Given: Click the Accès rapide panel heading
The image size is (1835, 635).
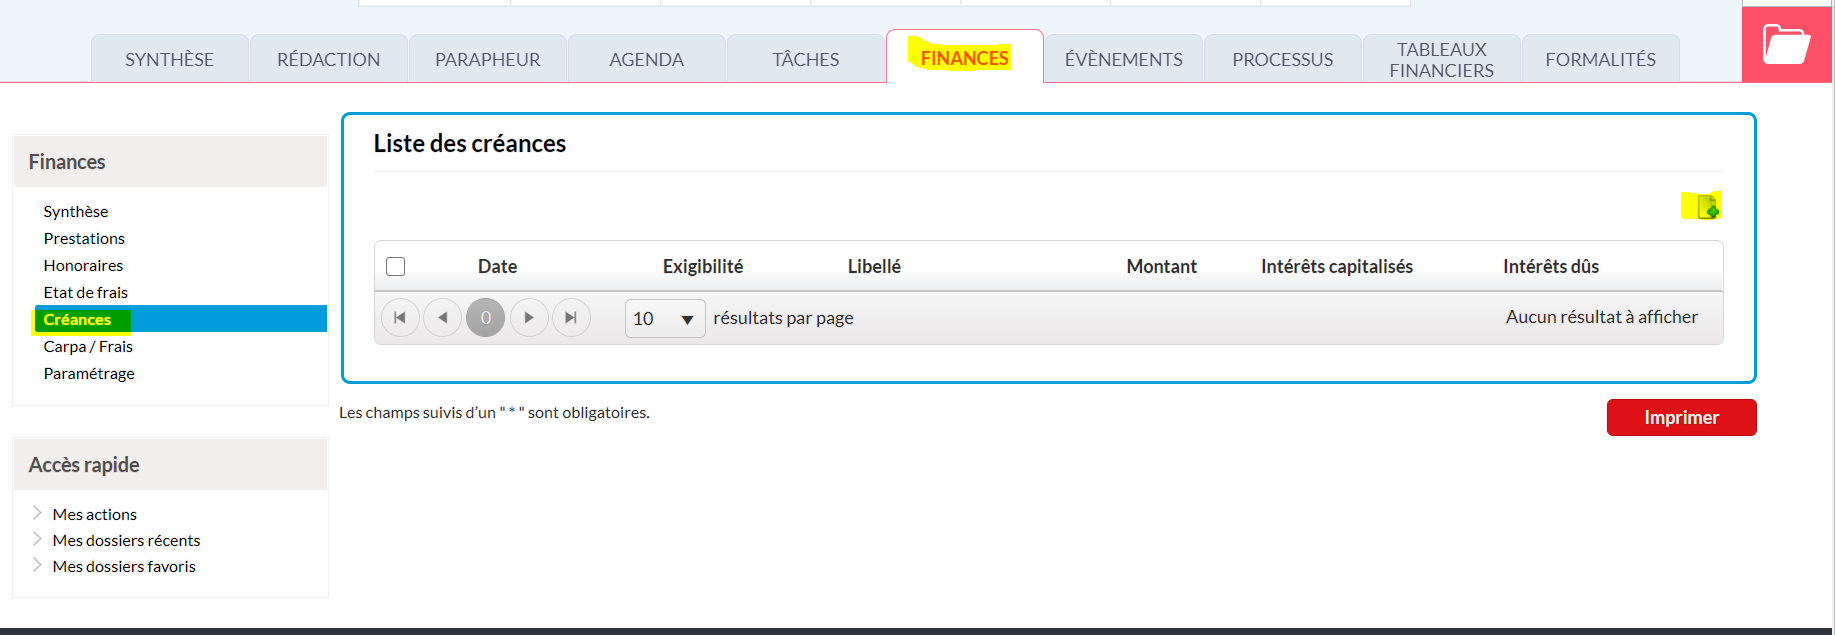Looking at the screenshot, I should point(84,465).
